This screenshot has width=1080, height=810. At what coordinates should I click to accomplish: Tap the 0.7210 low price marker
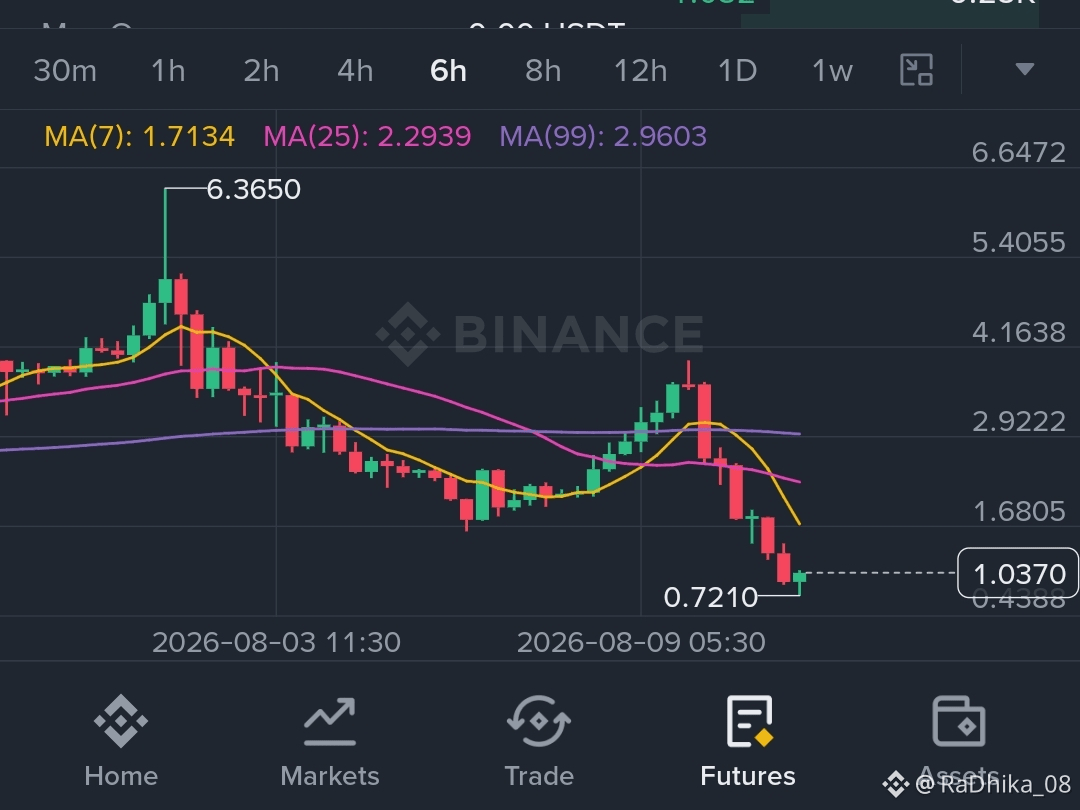point(710,597)
